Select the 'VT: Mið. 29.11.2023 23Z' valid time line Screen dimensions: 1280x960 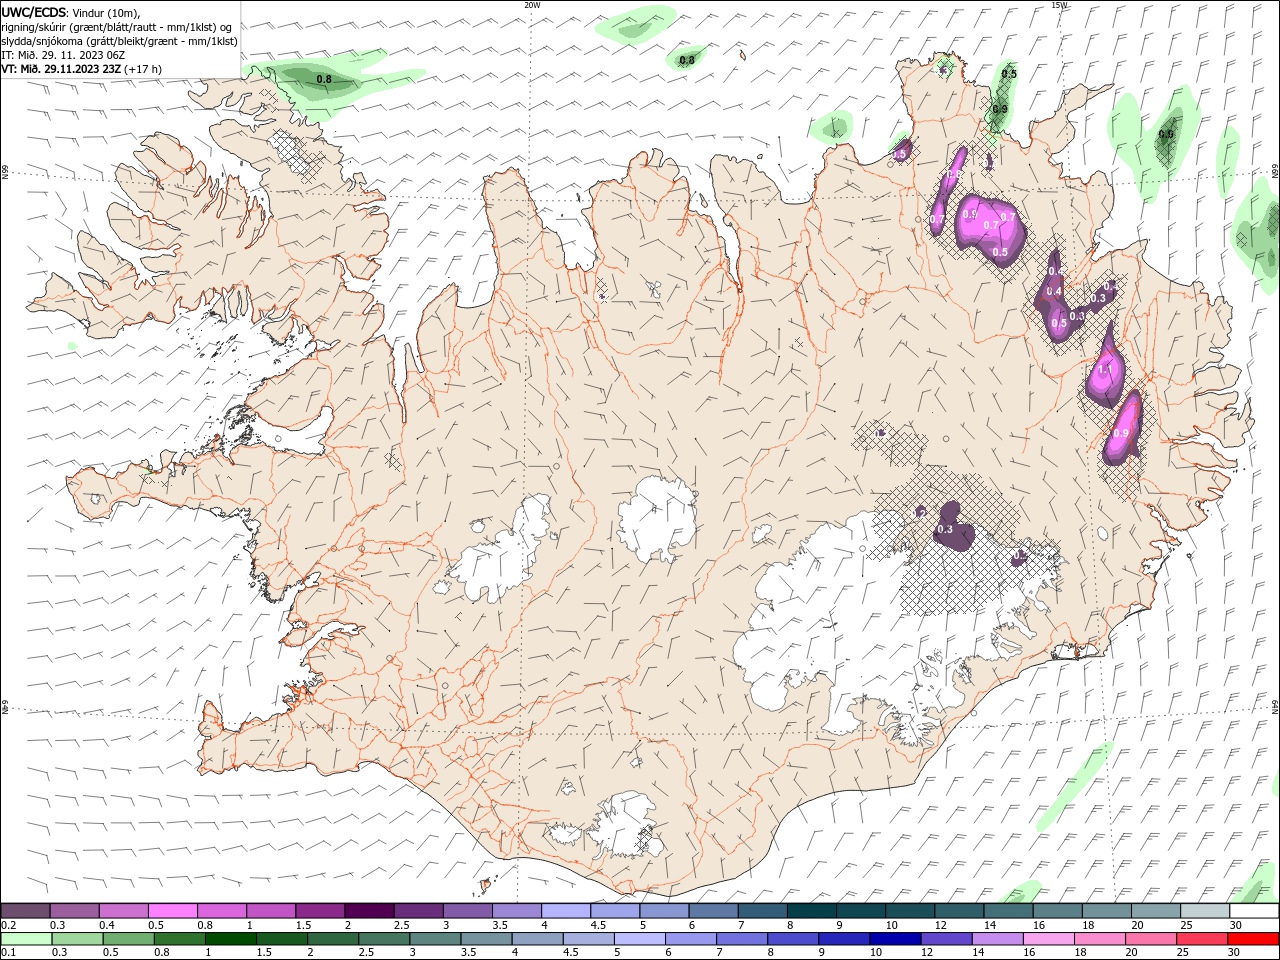pos(61,69)
